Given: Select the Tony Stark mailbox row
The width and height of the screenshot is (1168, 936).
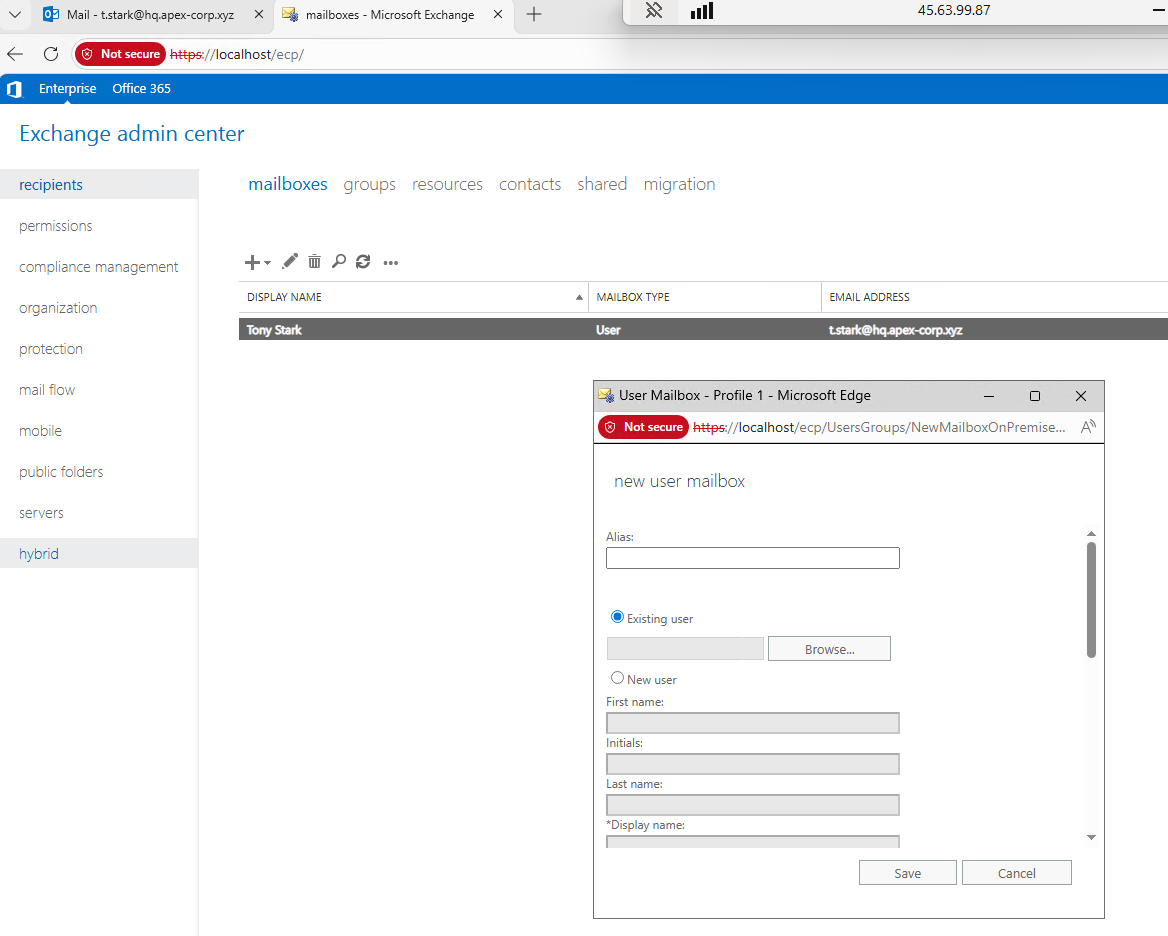Looking at the screenshot, I should click(703, 329).
